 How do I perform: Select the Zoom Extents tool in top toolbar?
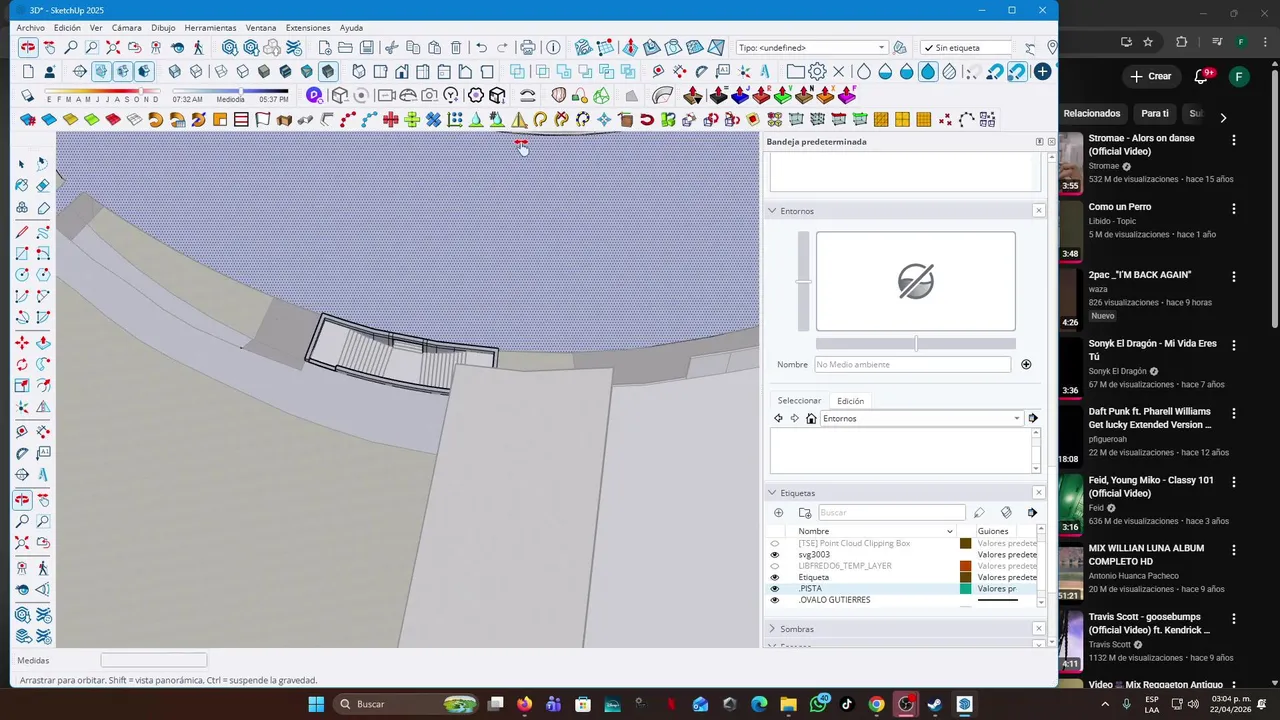click(113, 47)
